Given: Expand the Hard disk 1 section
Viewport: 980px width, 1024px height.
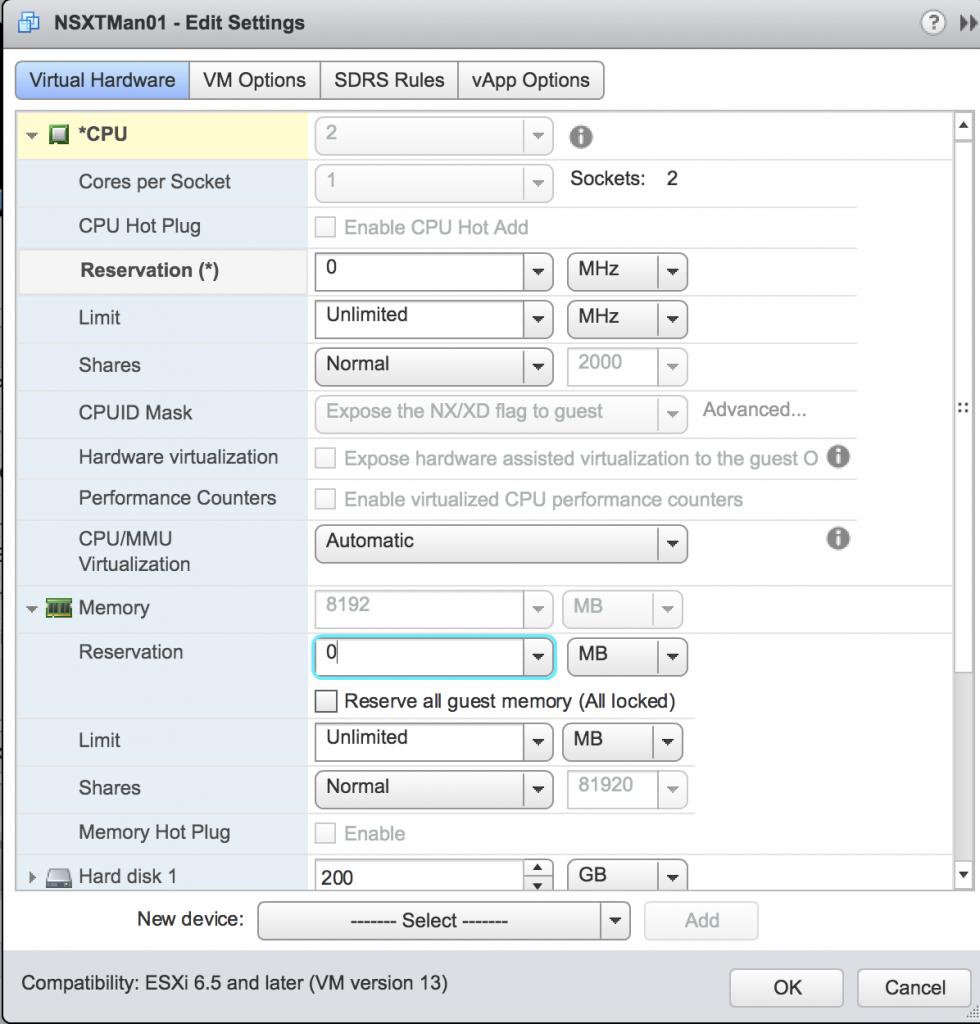Looking at the screenshot, I should [32, 877].
